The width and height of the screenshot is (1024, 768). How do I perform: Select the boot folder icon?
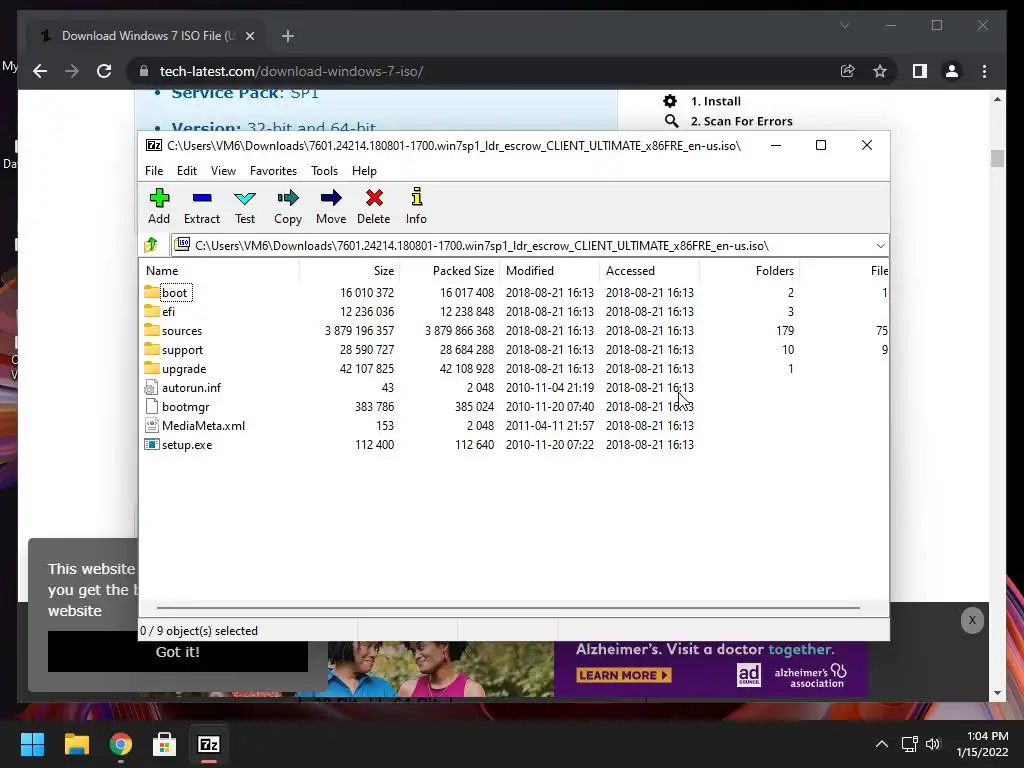[x=152, y=292]
